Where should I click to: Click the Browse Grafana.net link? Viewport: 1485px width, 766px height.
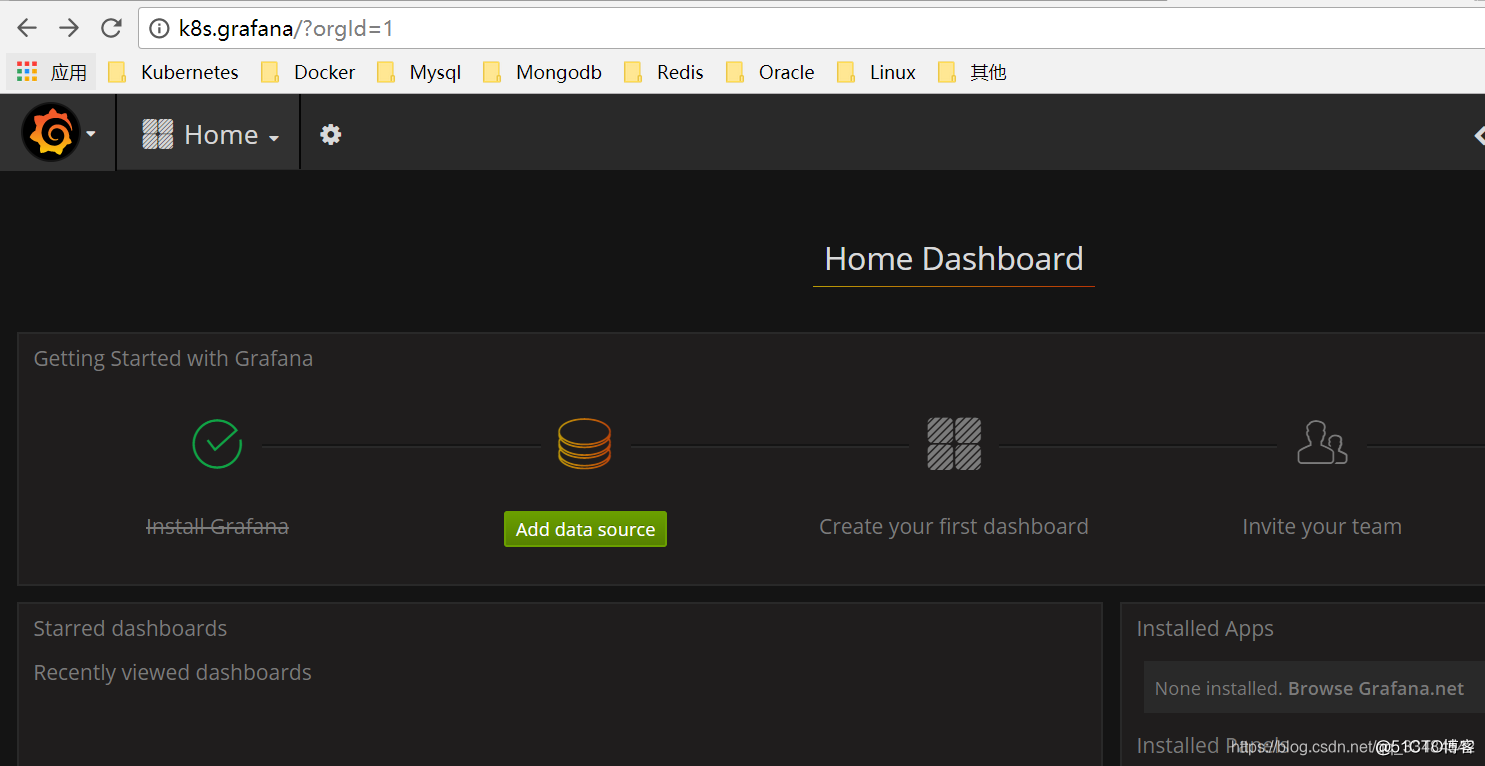point(1376,688)
